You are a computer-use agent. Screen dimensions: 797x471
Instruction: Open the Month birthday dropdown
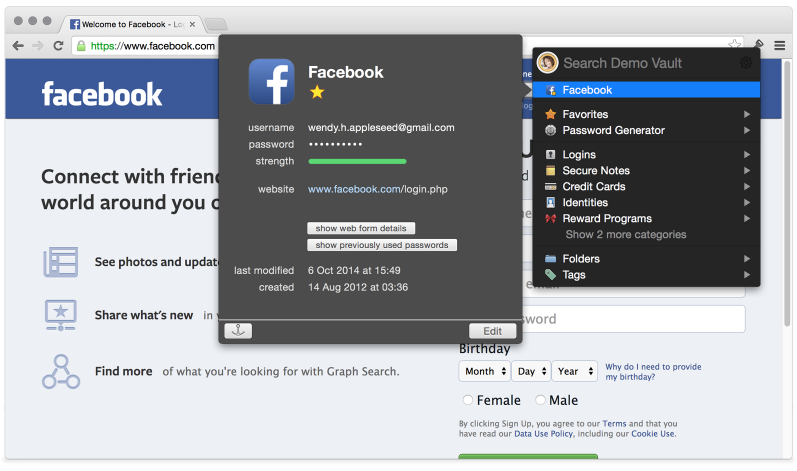click(484, 371)
